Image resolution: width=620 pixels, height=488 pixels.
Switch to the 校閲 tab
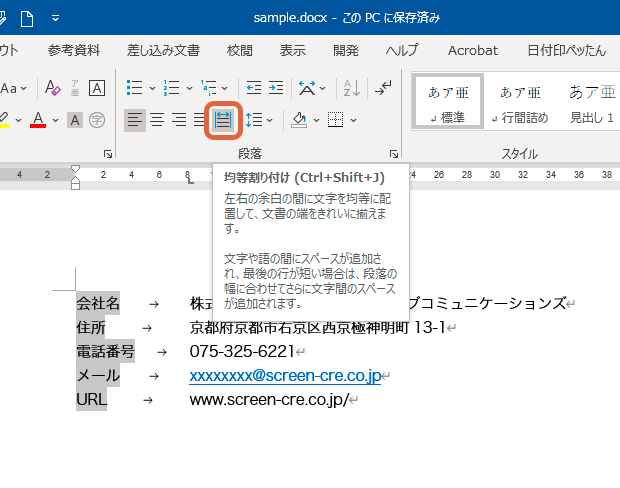240,51
